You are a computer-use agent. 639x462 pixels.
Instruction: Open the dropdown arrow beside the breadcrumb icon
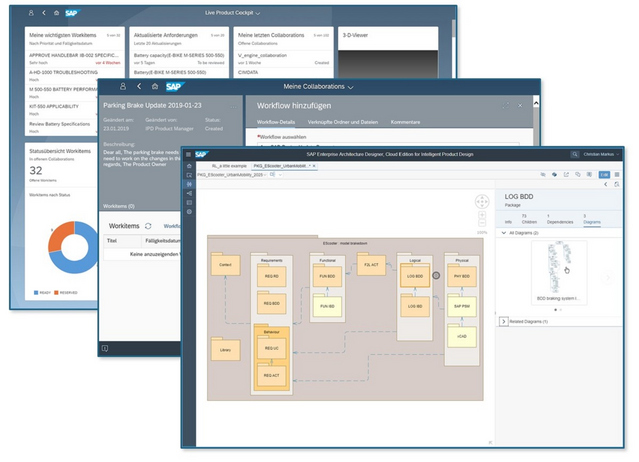[280, 175]
